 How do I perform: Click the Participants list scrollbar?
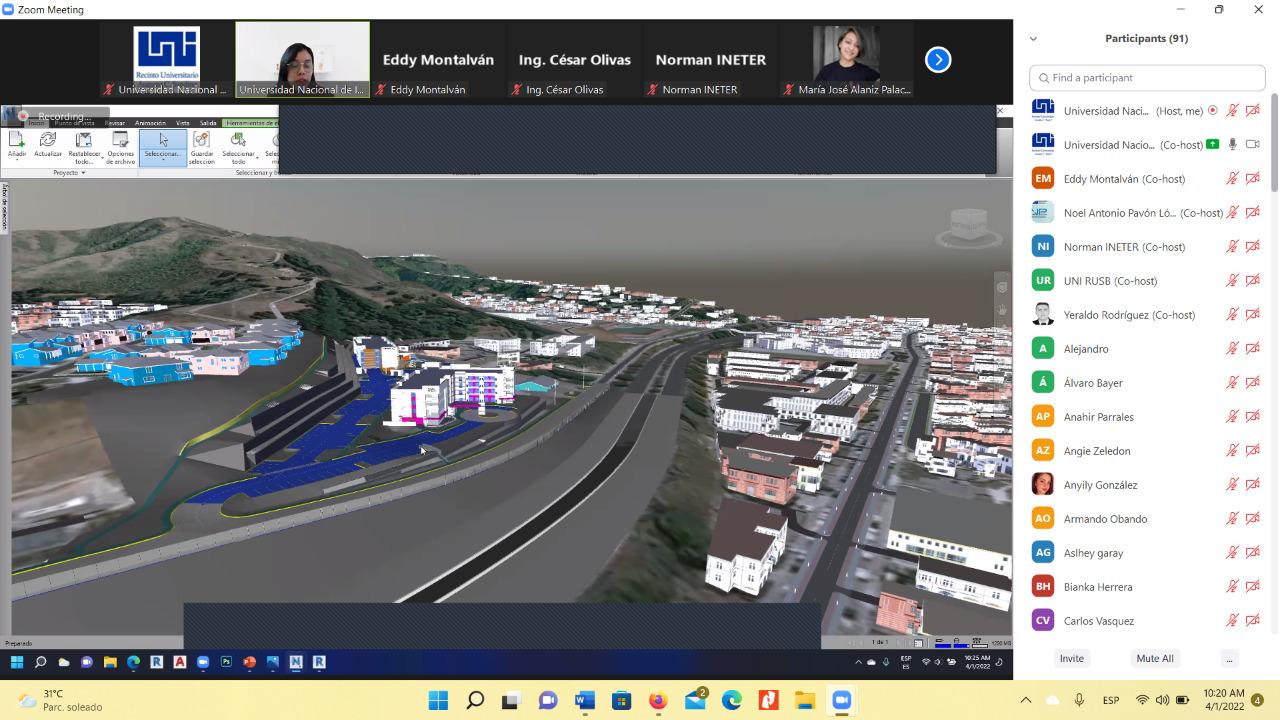tap(1274, 145)
